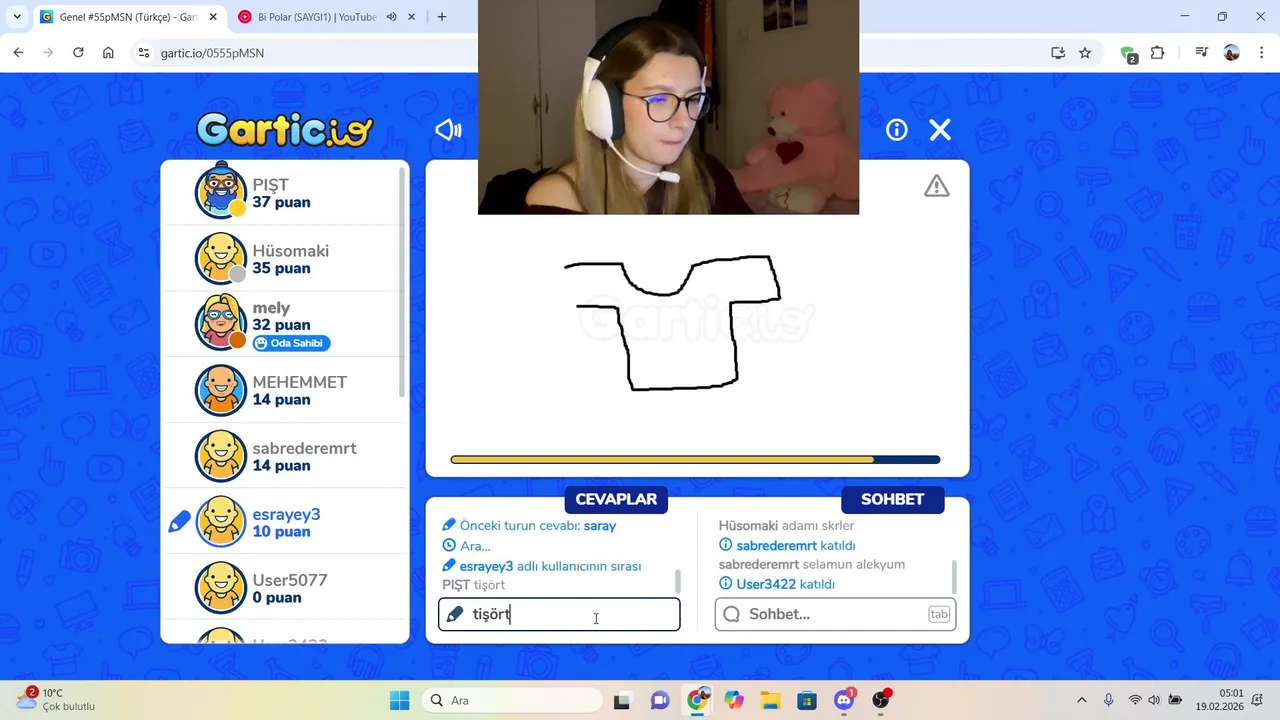The height and width of the screenshot is (720, 1280).
Task: View site information icon in address bar
Action: tap(144, 53)
